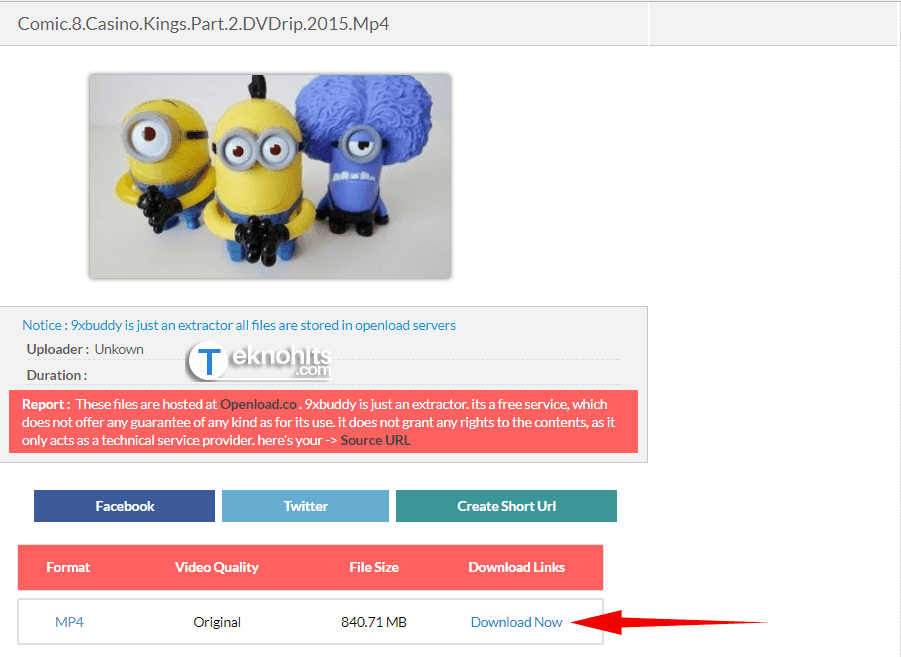This screenshot has height=657, width=901.
Task: Click the 840.71 MB file size
Action: [374, 622]
